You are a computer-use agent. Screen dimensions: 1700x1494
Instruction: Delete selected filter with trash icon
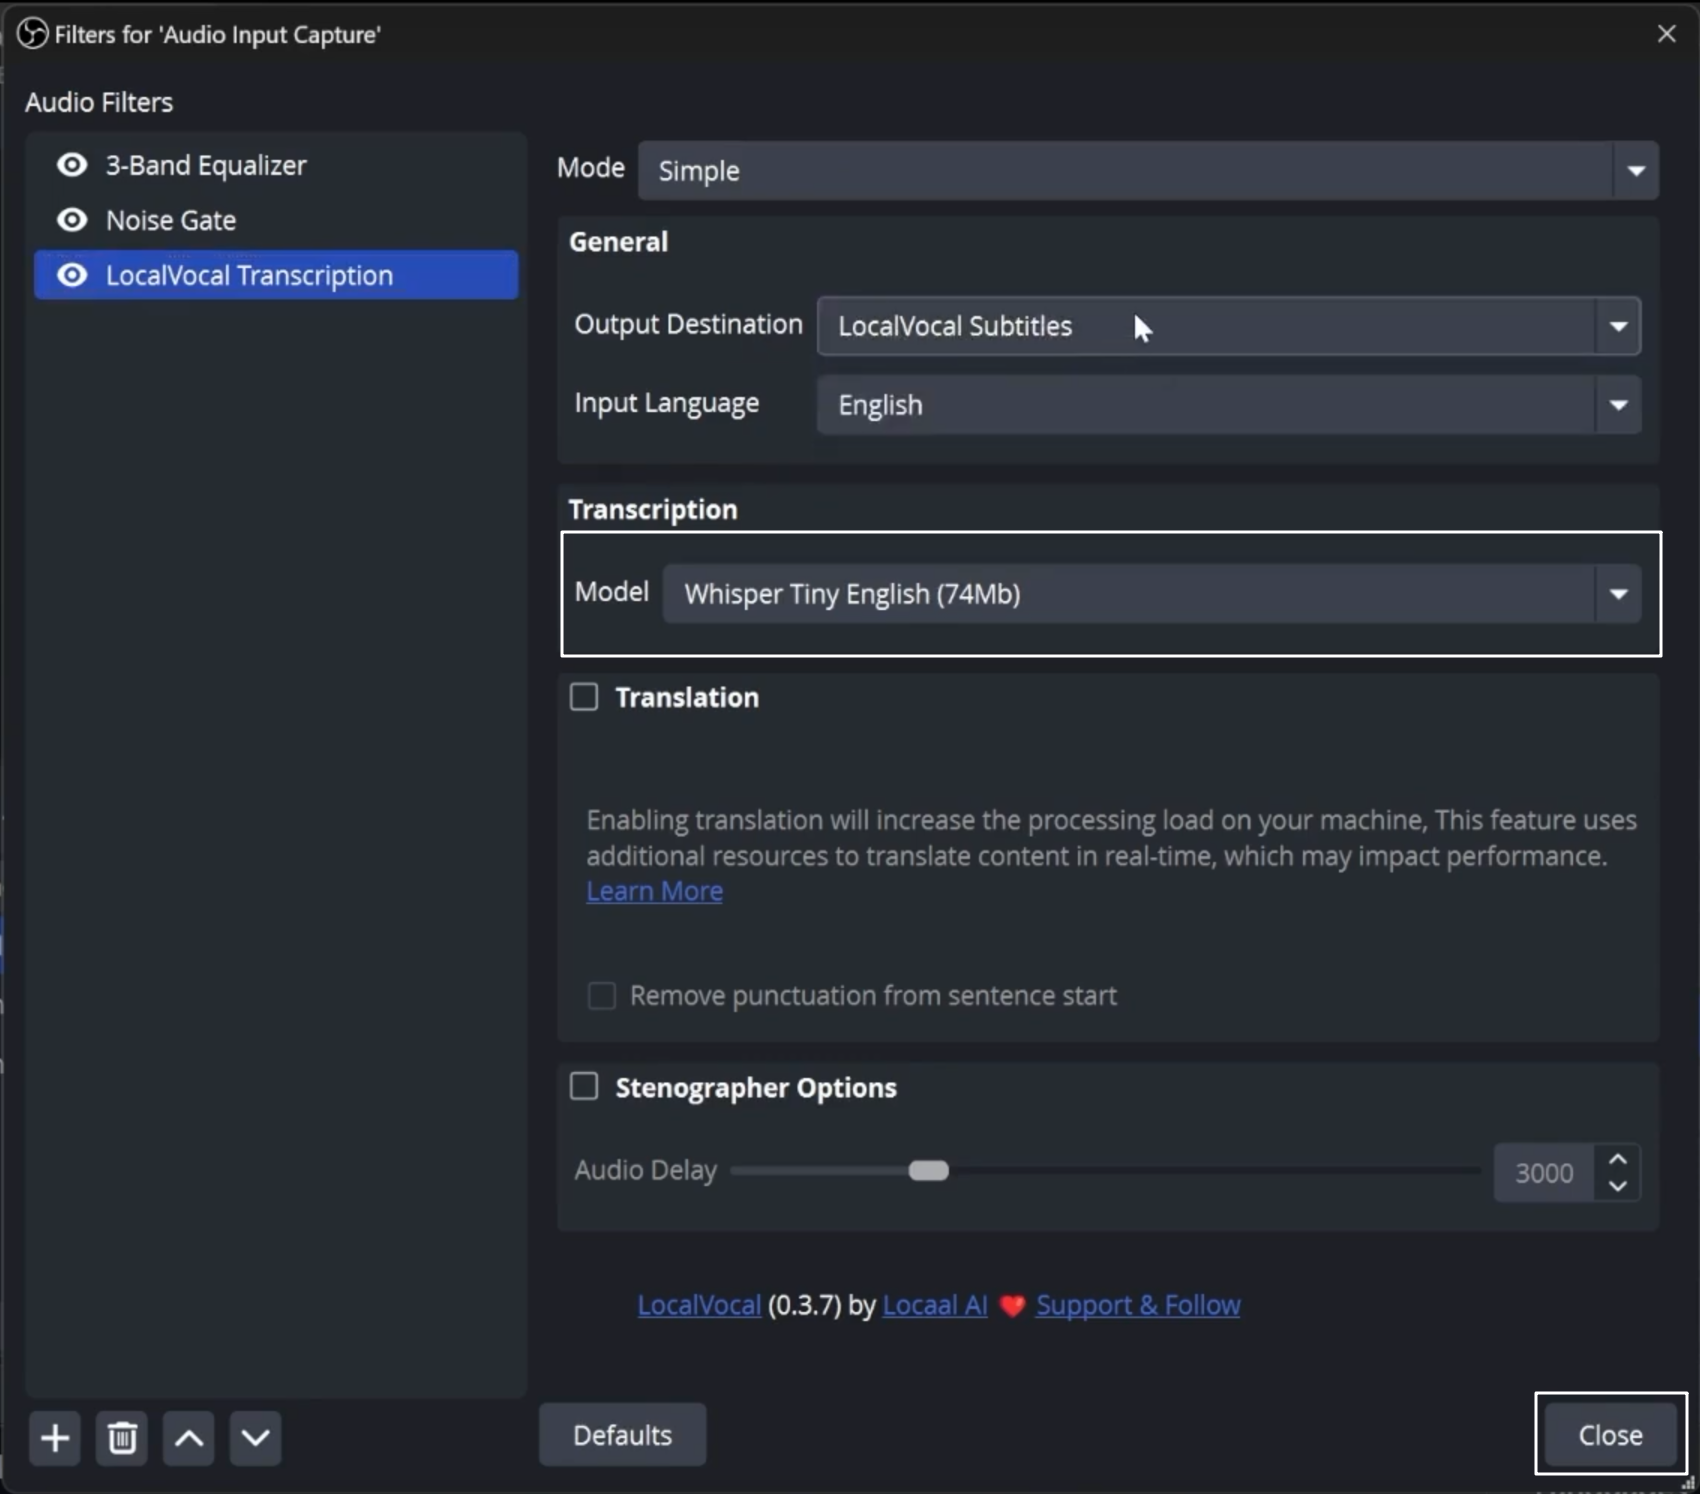point(122,1438)
